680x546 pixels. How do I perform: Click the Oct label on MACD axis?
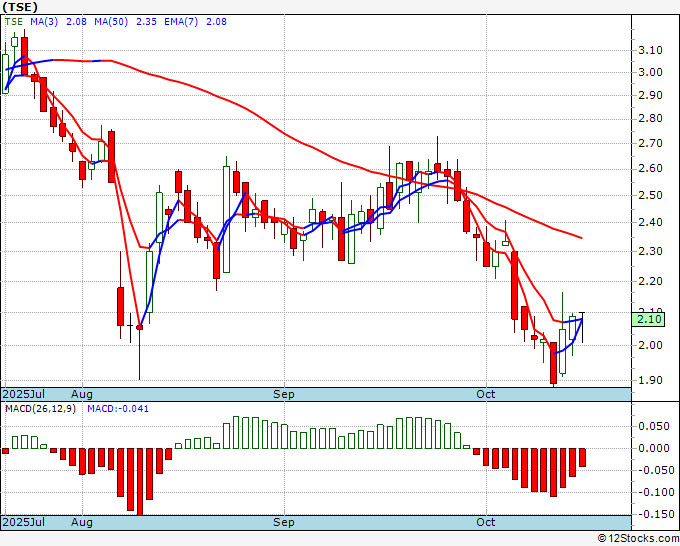[485, 522]
